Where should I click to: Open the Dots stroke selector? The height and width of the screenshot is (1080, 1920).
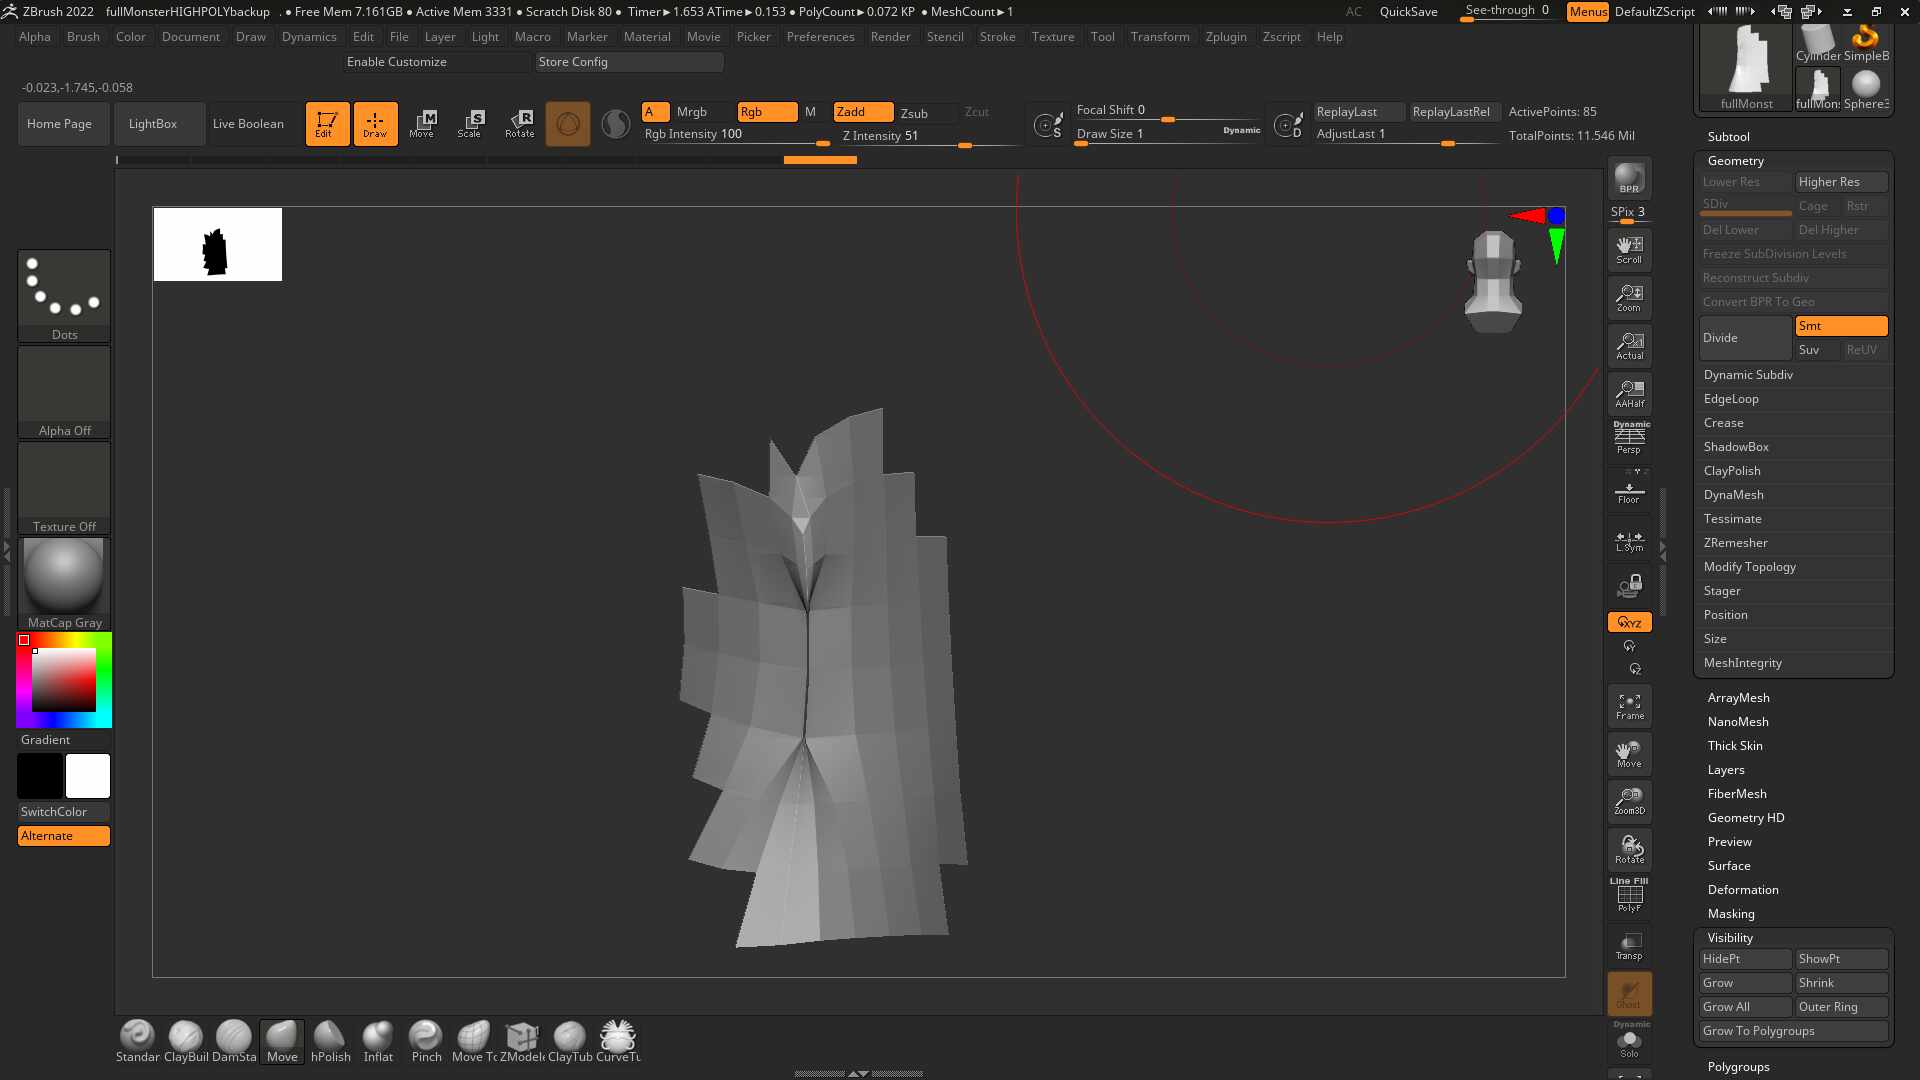click(64, 296)
